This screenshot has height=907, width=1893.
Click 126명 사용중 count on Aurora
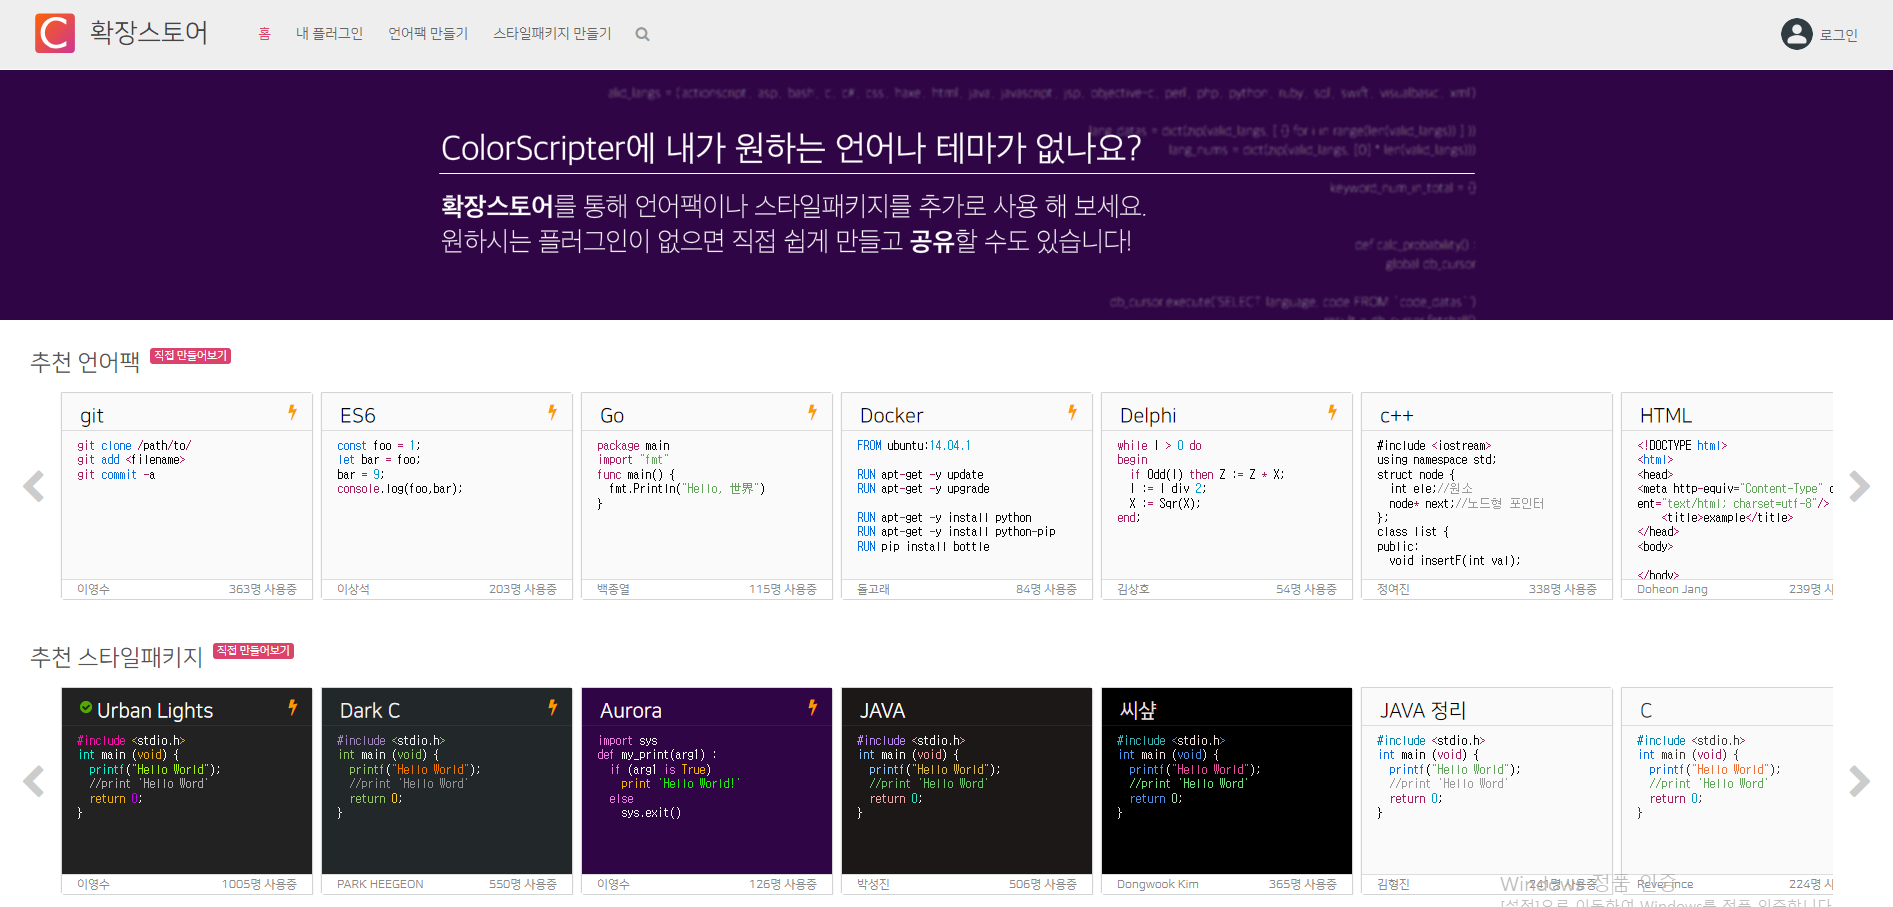[x=782, y=884]
